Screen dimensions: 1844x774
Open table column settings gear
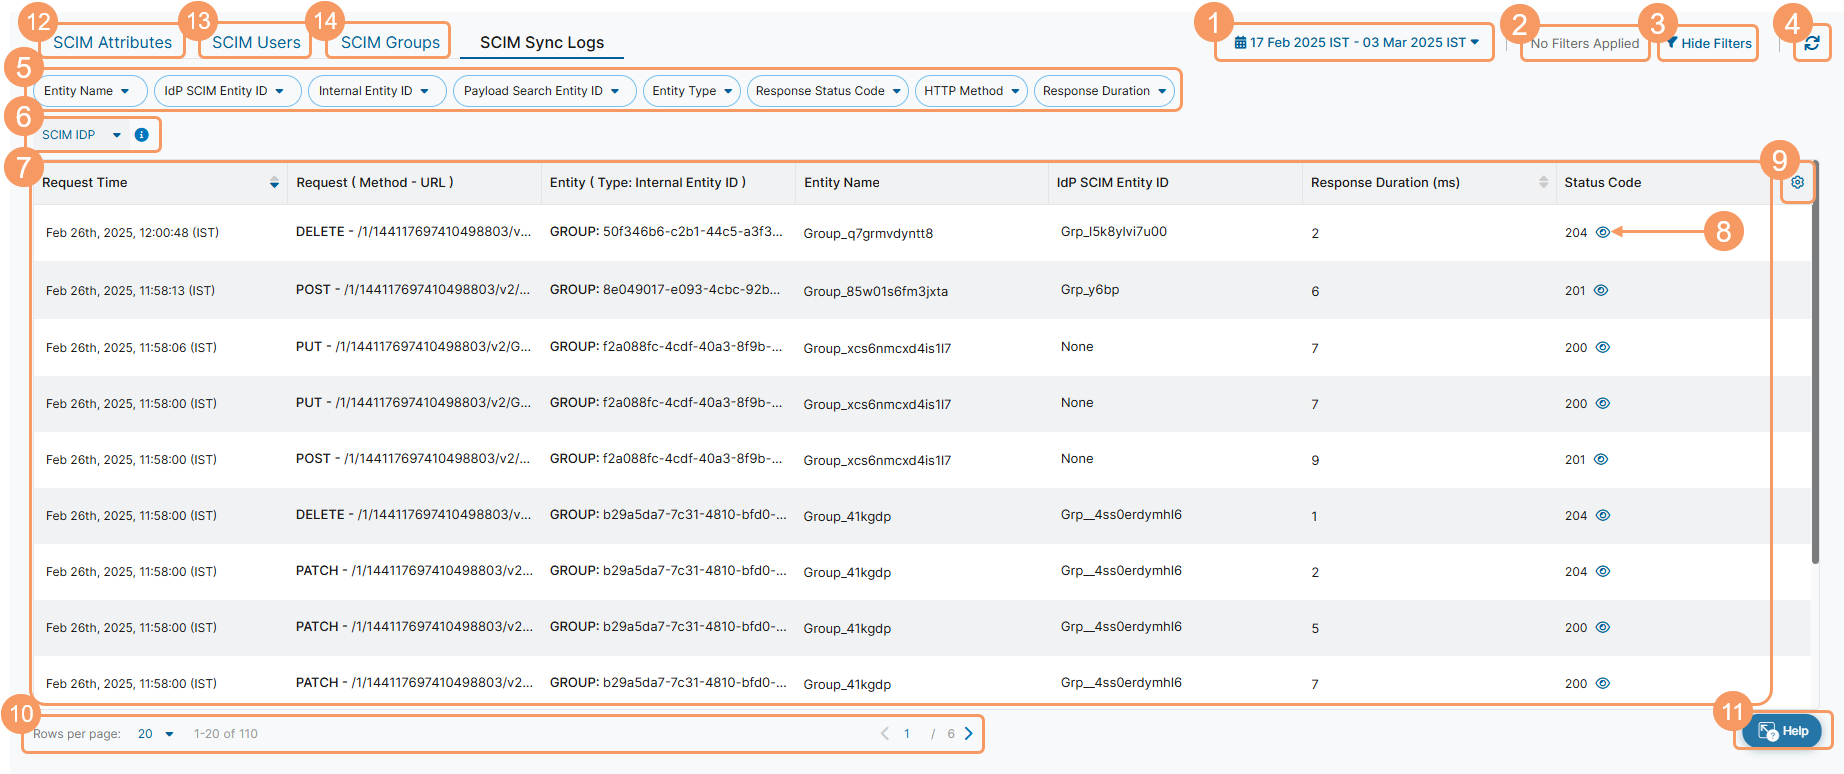tap(1797, 182)
